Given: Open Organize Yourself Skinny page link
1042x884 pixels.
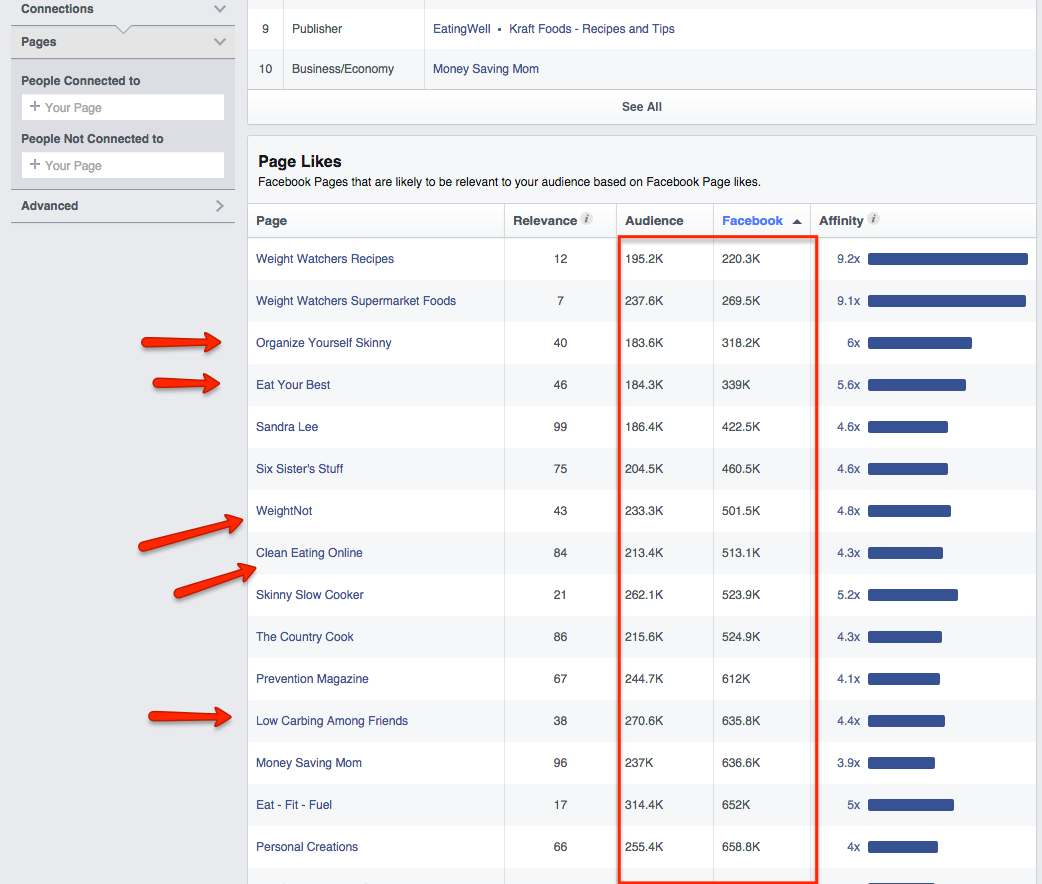Looking at the screenshot, I should pyautogui.click(x=323, y=343).
